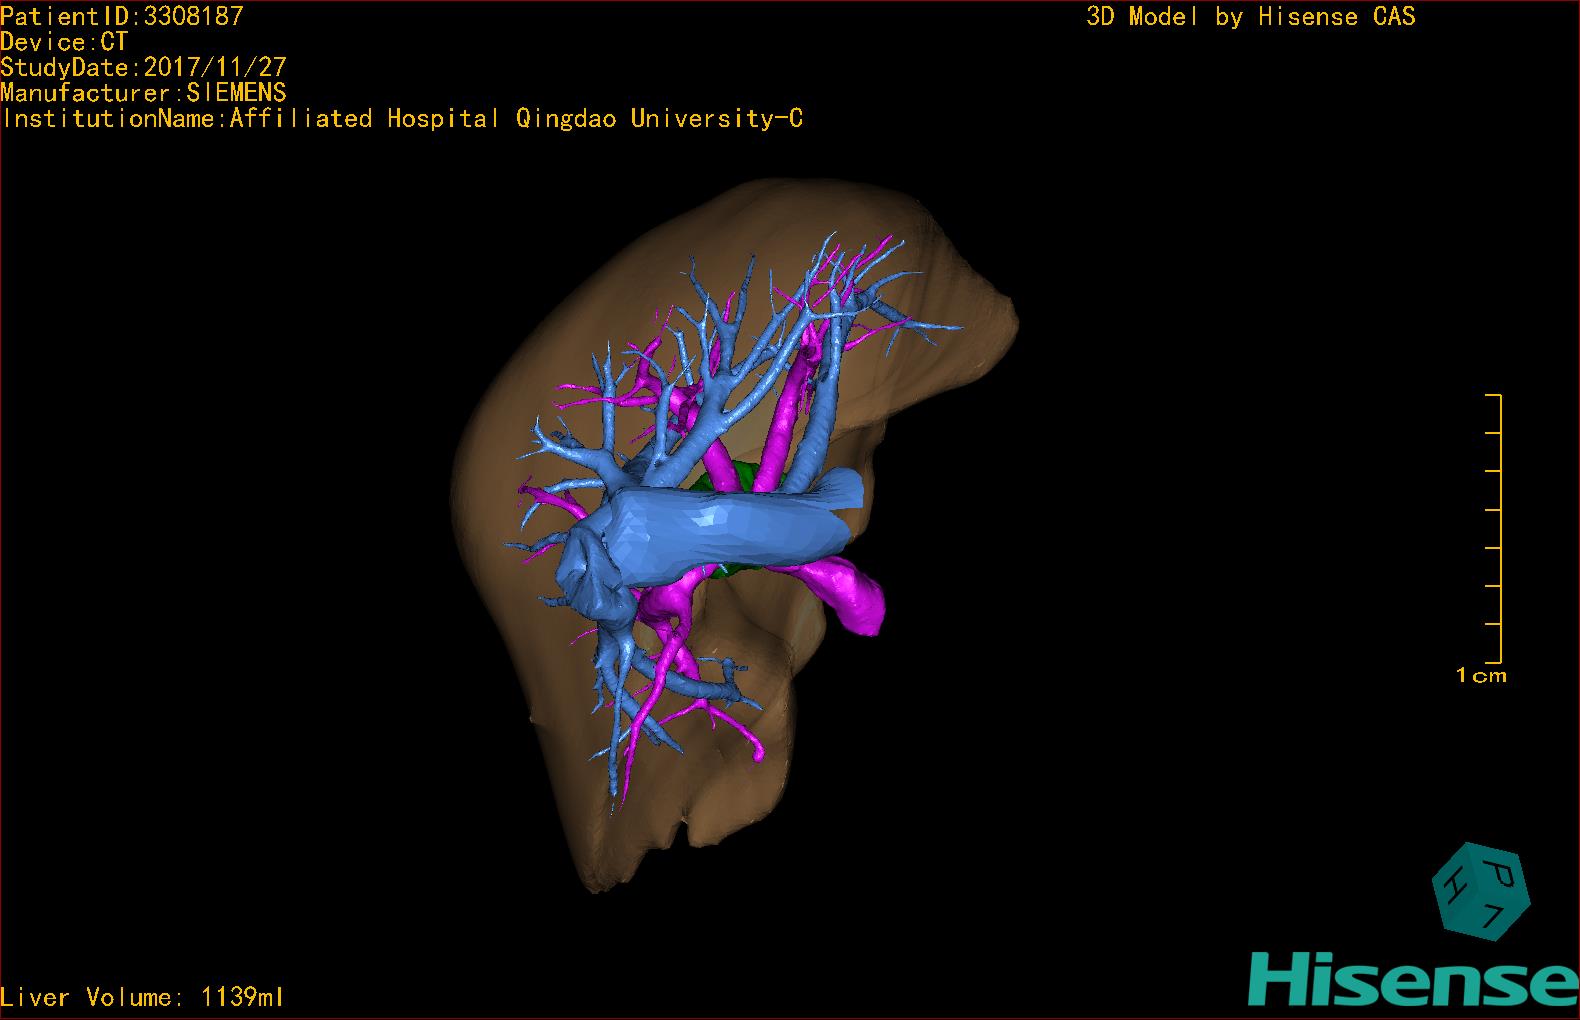The width and height of the screenshot is (1580, 1020).
Task: Click the large blue inferior vena cava
Action: point(720,530)
